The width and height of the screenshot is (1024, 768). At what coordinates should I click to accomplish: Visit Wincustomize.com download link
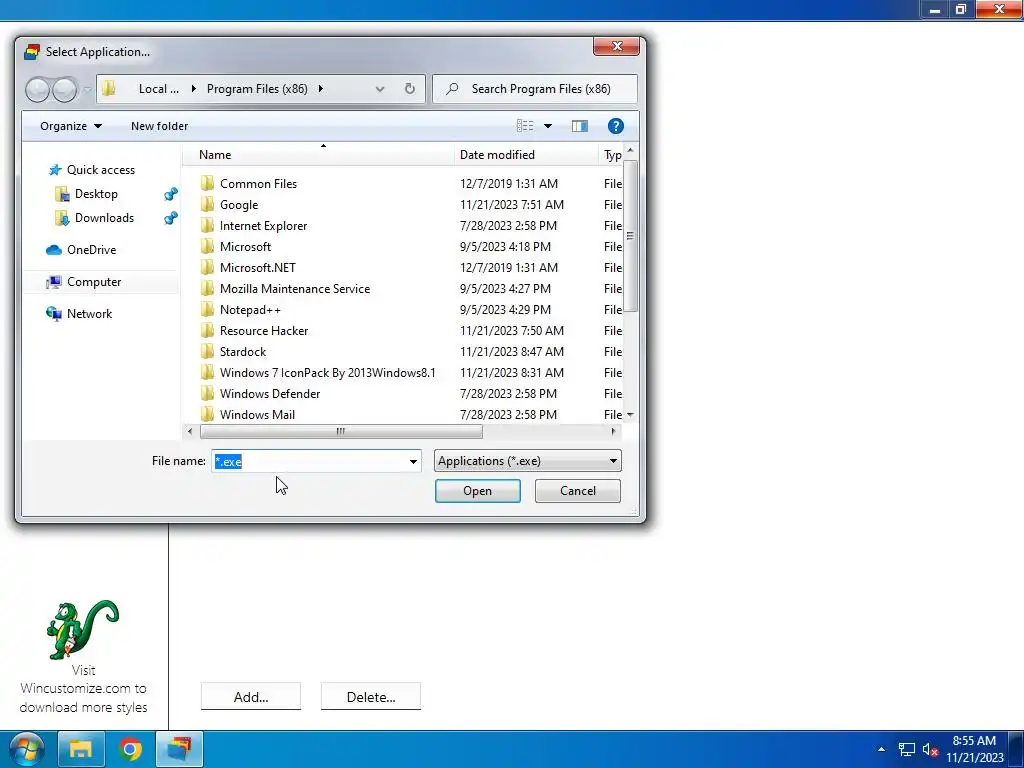[x=83, y=688]
